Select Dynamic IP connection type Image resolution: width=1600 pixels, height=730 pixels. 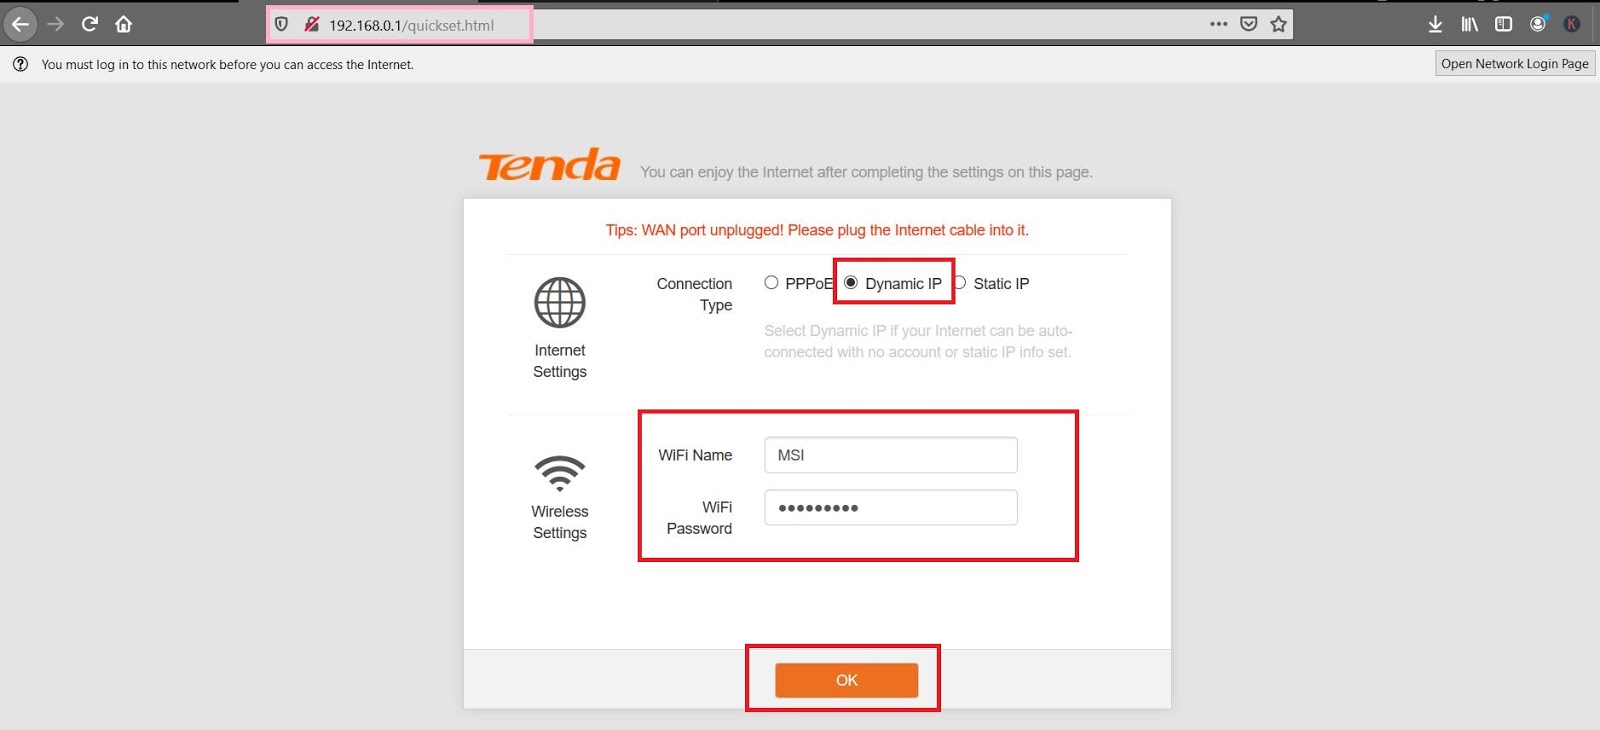[851, 283]
